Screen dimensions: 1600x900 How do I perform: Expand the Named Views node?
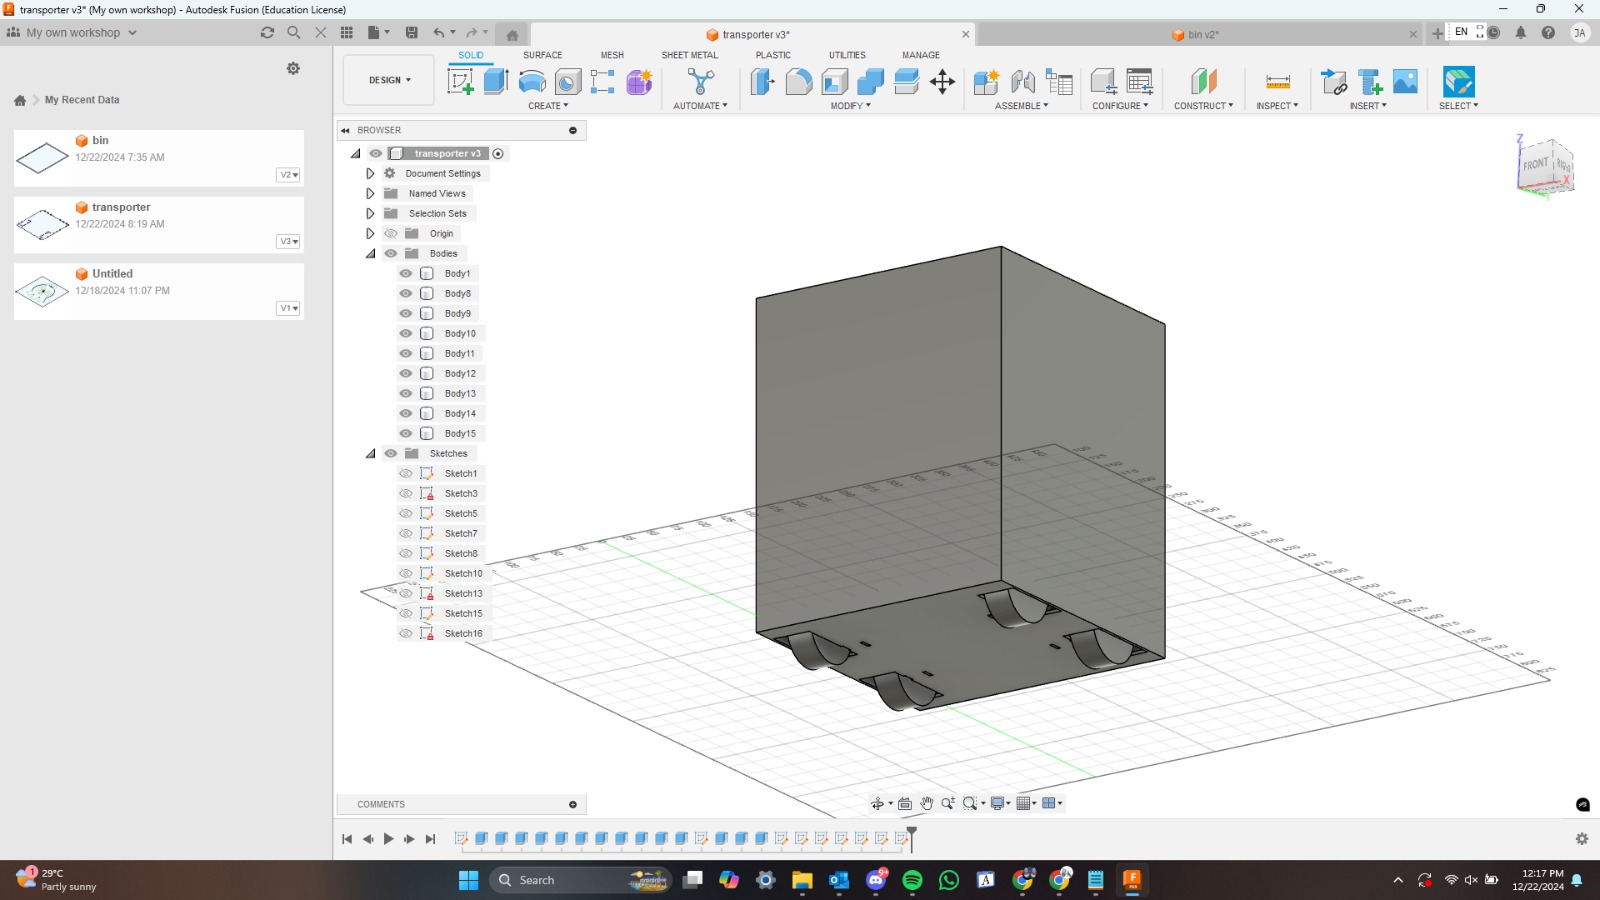pos(370,193)
